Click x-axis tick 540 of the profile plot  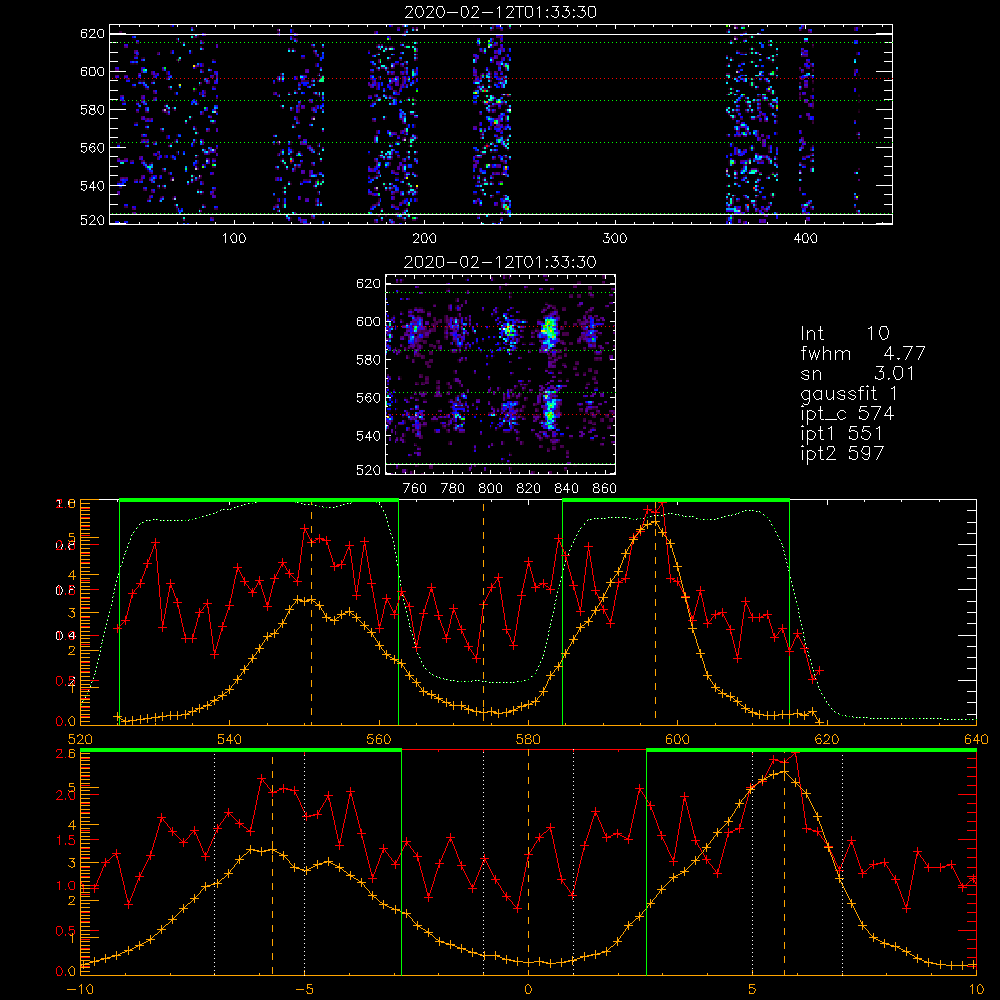230,739
